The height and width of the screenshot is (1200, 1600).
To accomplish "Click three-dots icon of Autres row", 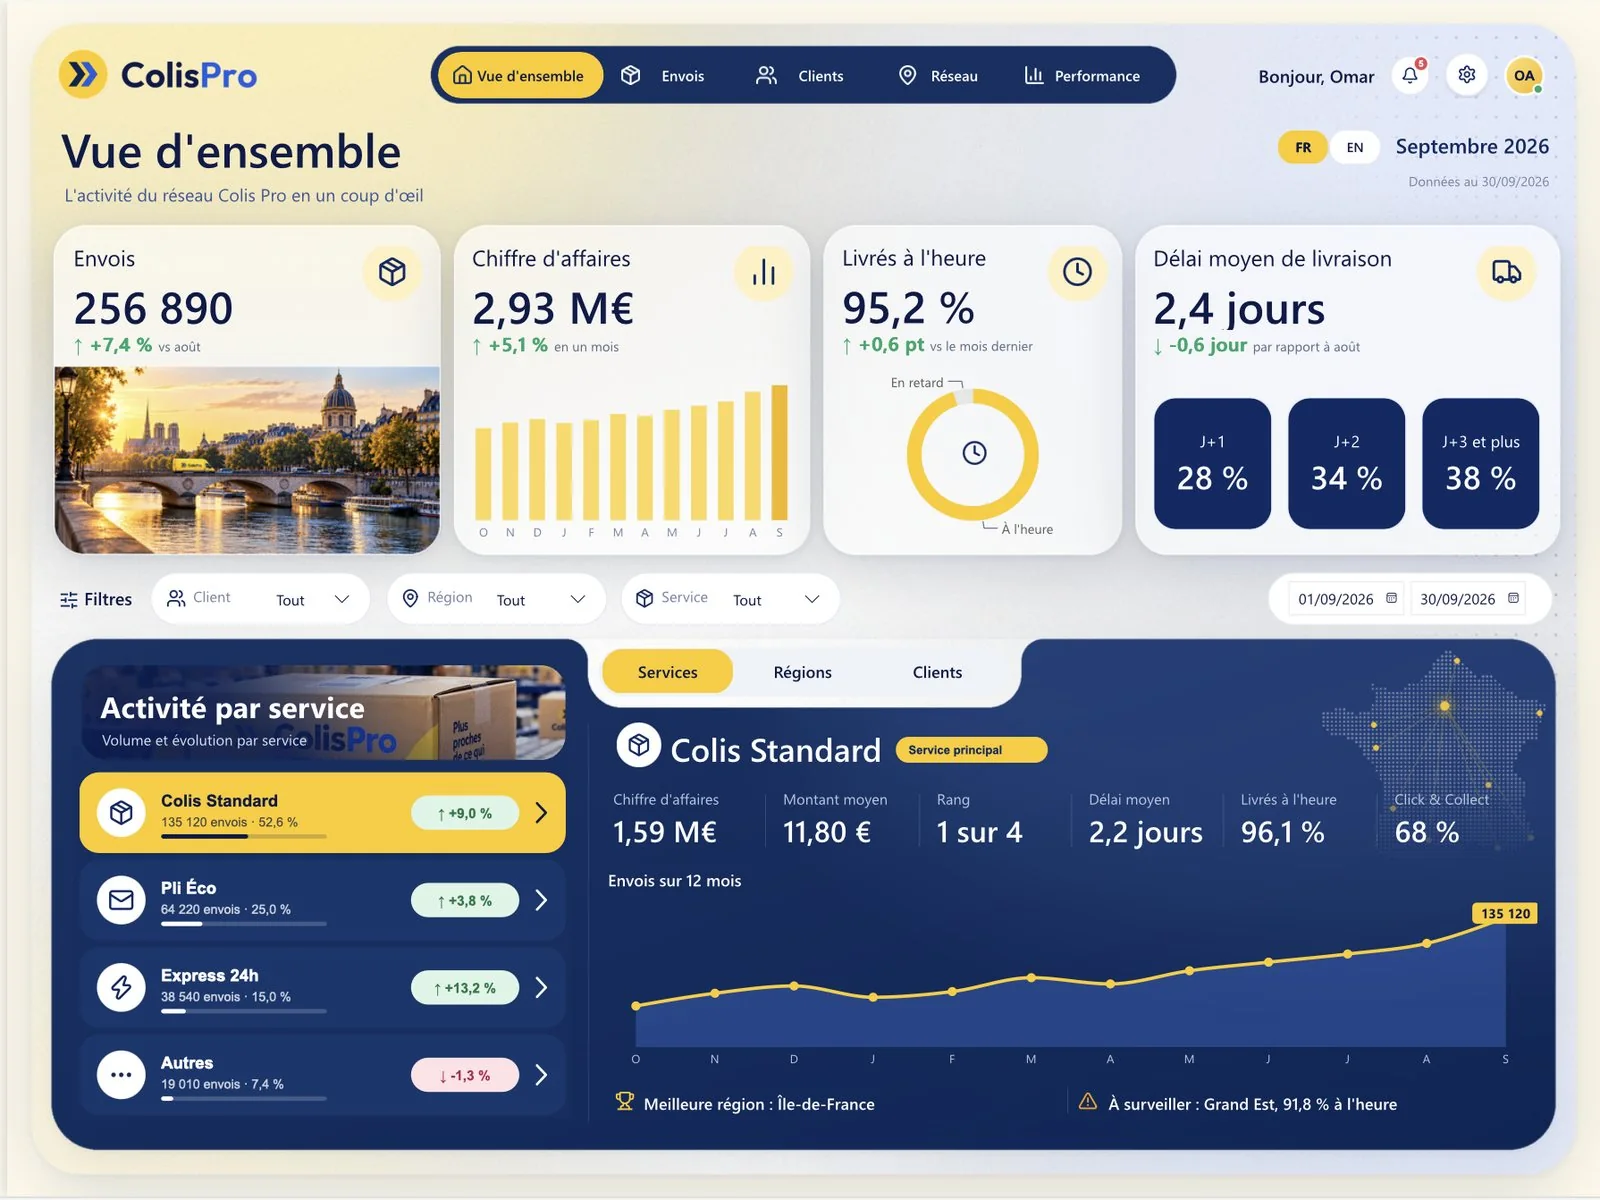I will [121, 1075].
